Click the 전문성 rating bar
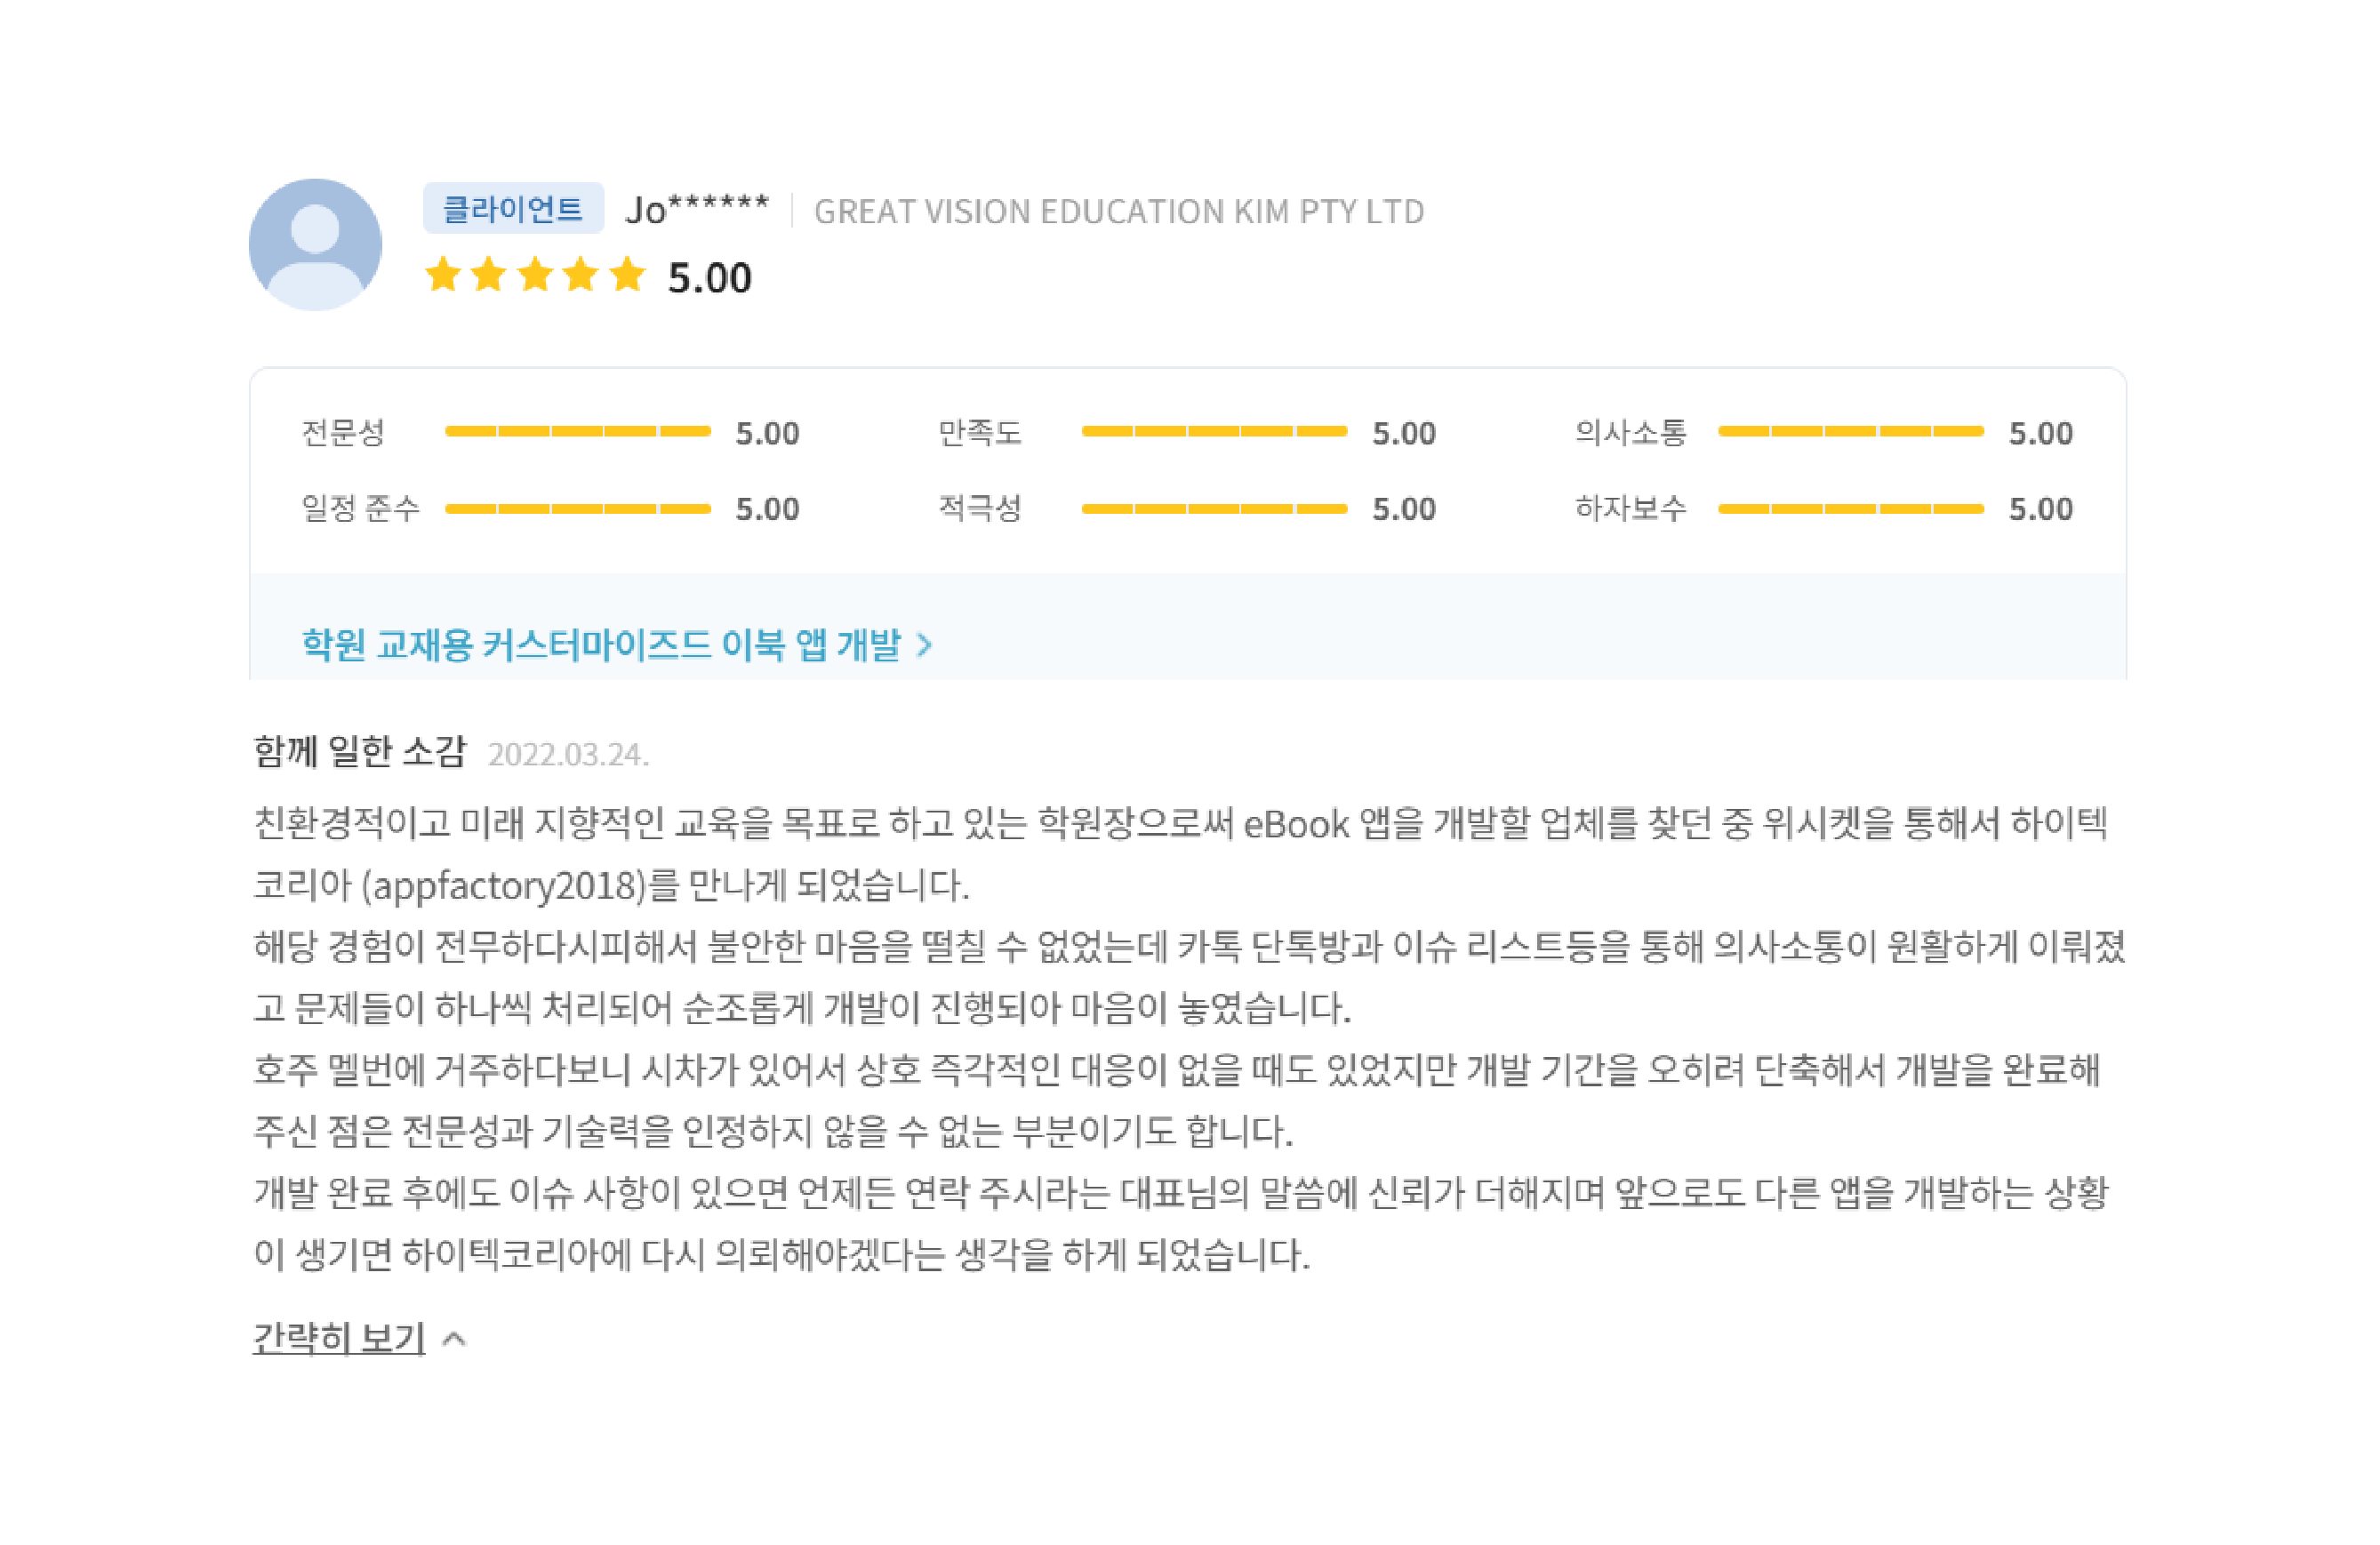Screen dimensions: 2380x1545 click(x=578, y=432)
